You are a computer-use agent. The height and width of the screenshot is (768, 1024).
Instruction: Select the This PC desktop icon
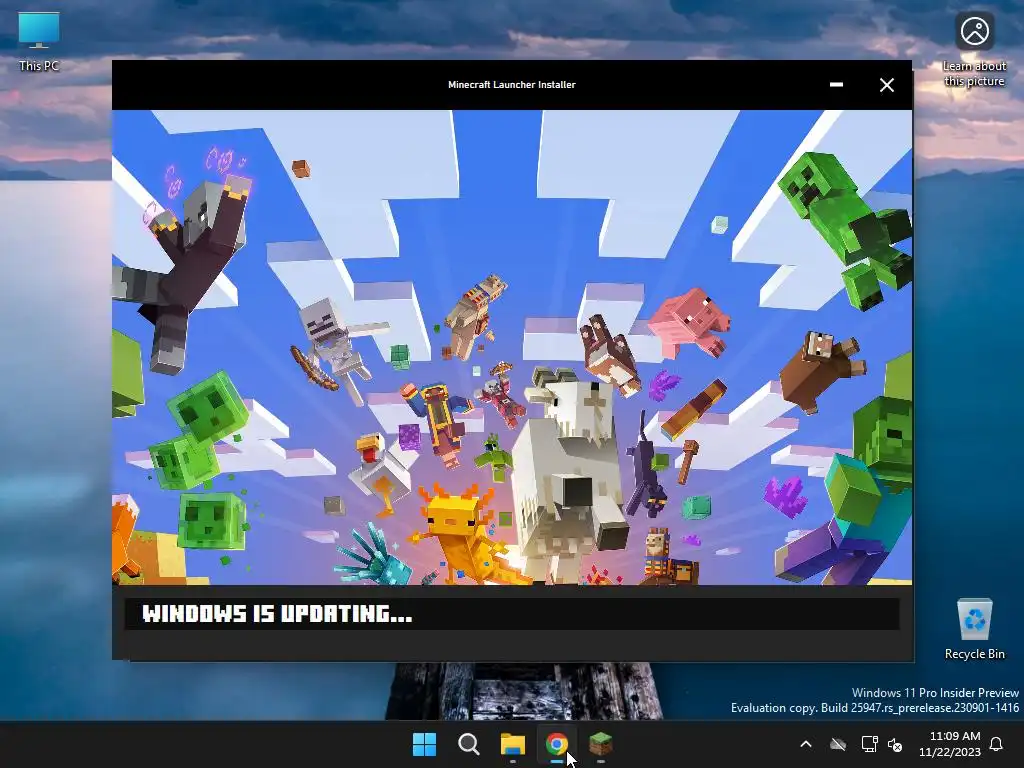(x=39, y=41)
